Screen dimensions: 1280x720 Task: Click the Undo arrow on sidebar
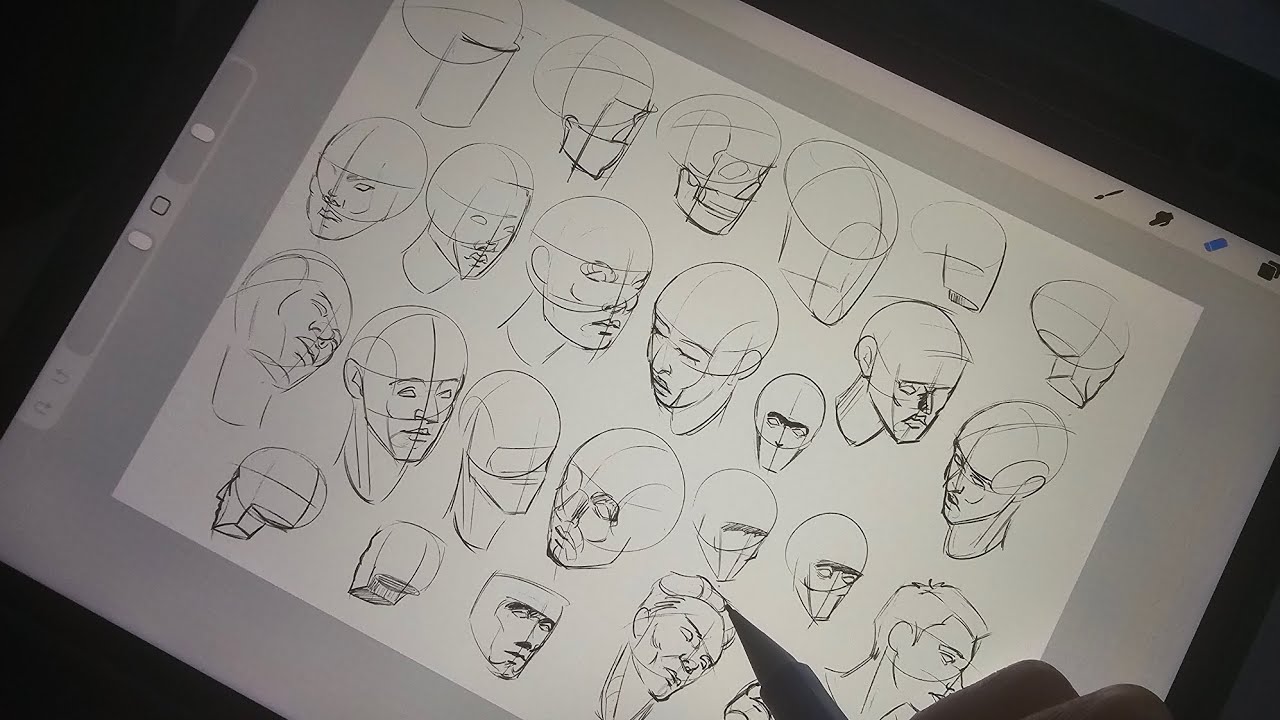[x=61, y=377]
